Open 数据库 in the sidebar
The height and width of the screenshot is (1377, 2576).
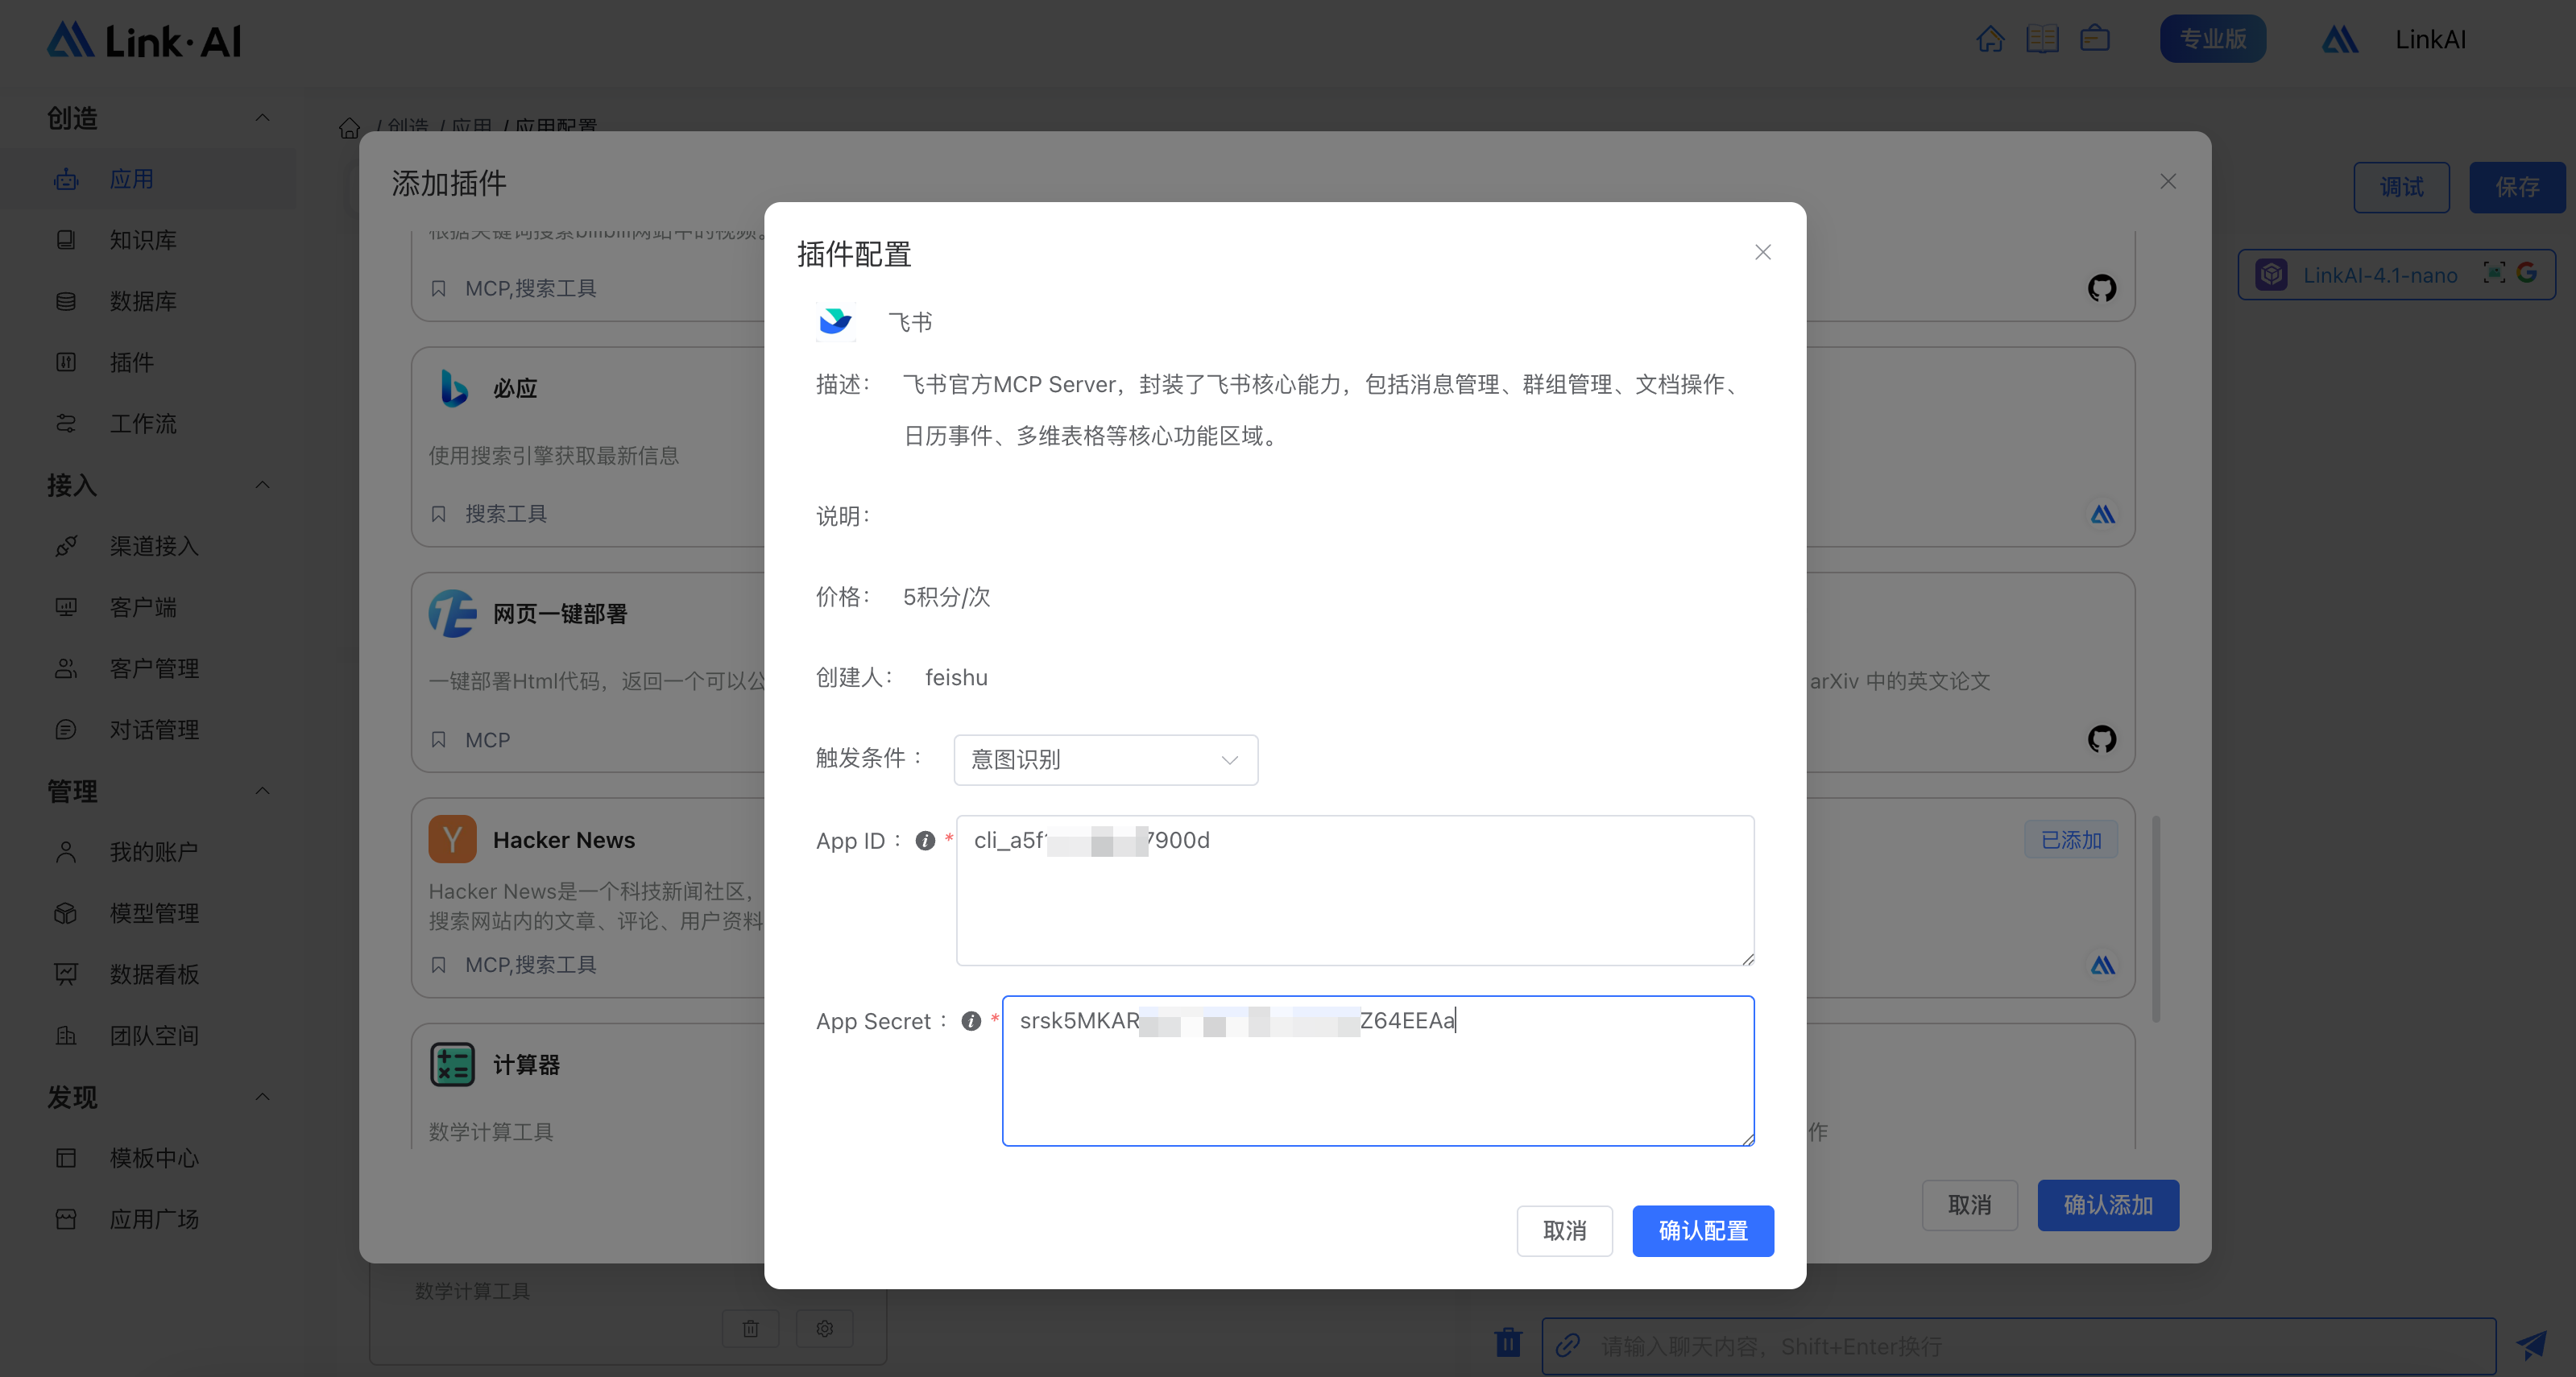[x=148, y=301]
